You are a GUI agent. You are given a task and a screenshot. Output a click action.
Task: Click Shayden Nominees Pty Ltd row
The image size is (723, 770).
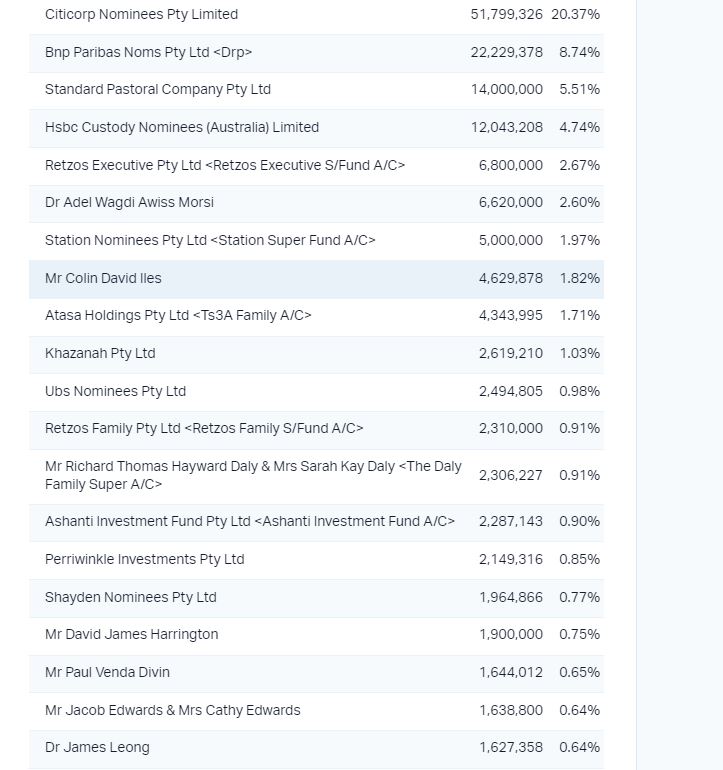pos(316,598)
